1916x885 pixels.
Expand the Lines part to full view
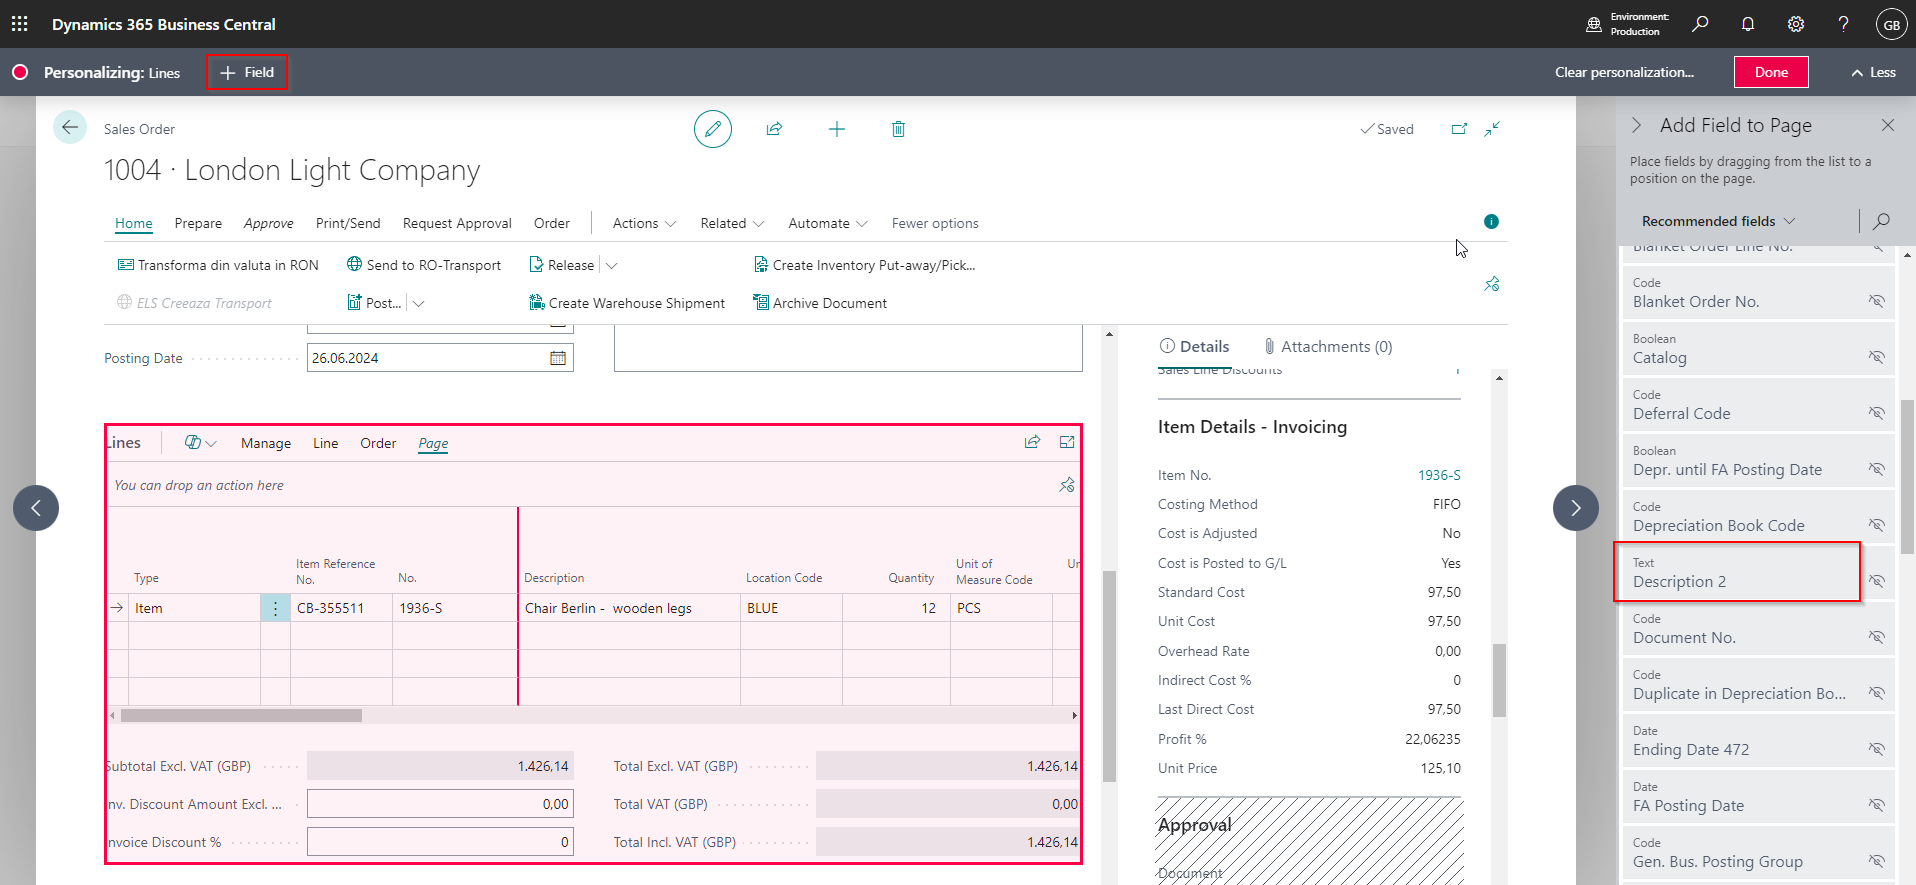(1067, 442)
